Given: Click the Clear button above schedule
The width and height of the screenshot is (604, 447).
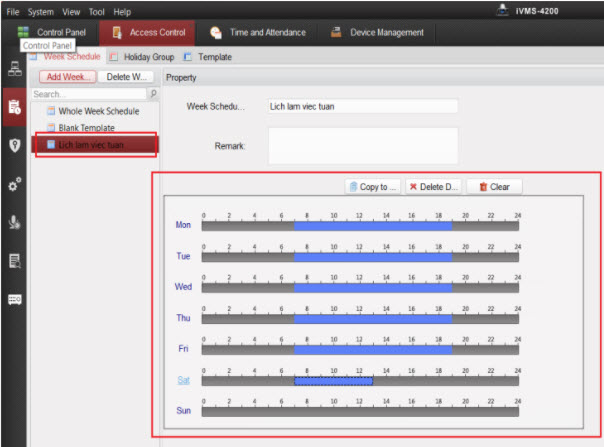Looking at the screenshot, I should tap(494, 186).
